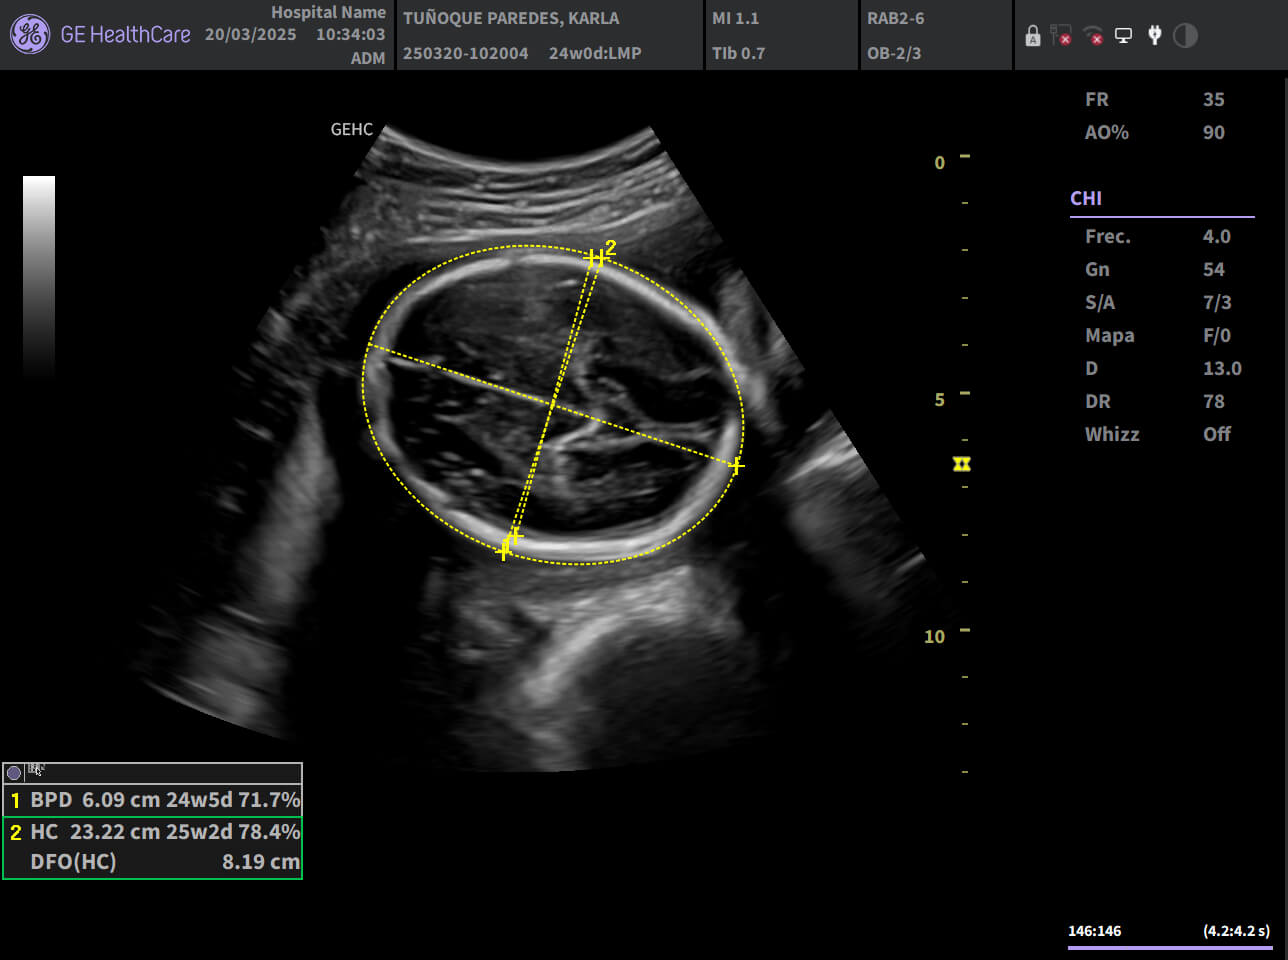Click the Frec. frequency parameter

click(1108, 236)
